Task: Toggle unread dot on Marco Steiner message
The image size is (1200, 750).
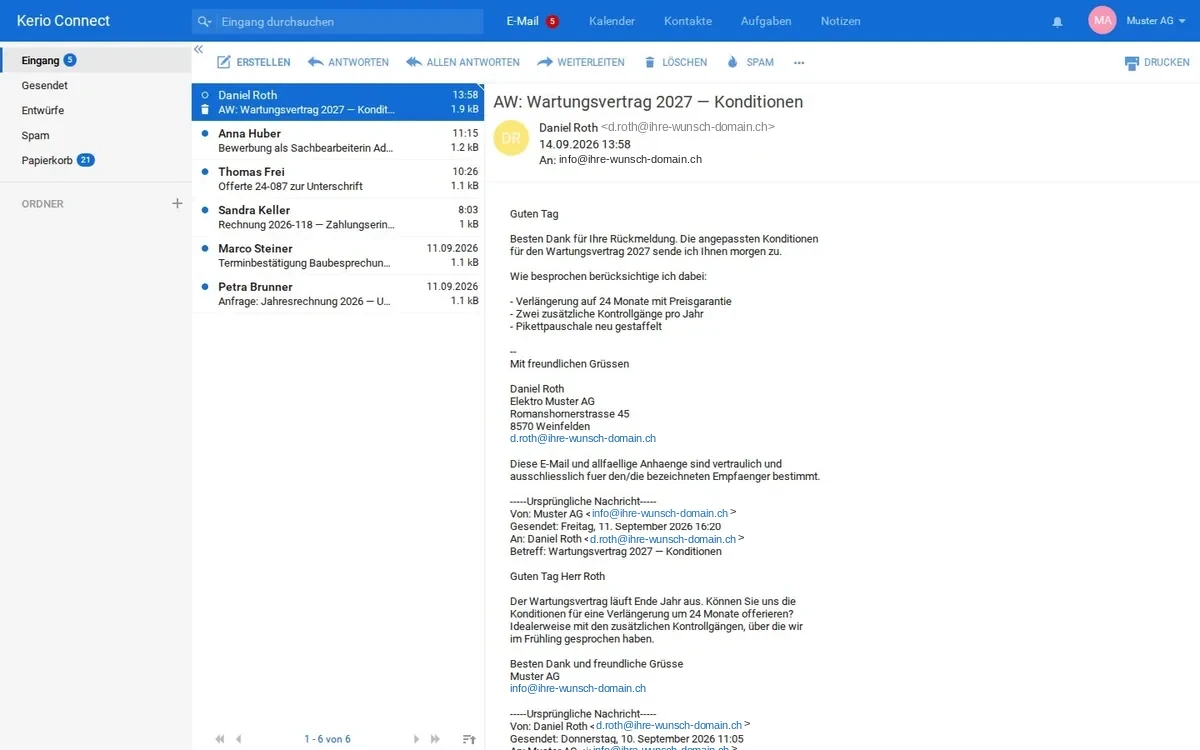Action: (205, 248)
